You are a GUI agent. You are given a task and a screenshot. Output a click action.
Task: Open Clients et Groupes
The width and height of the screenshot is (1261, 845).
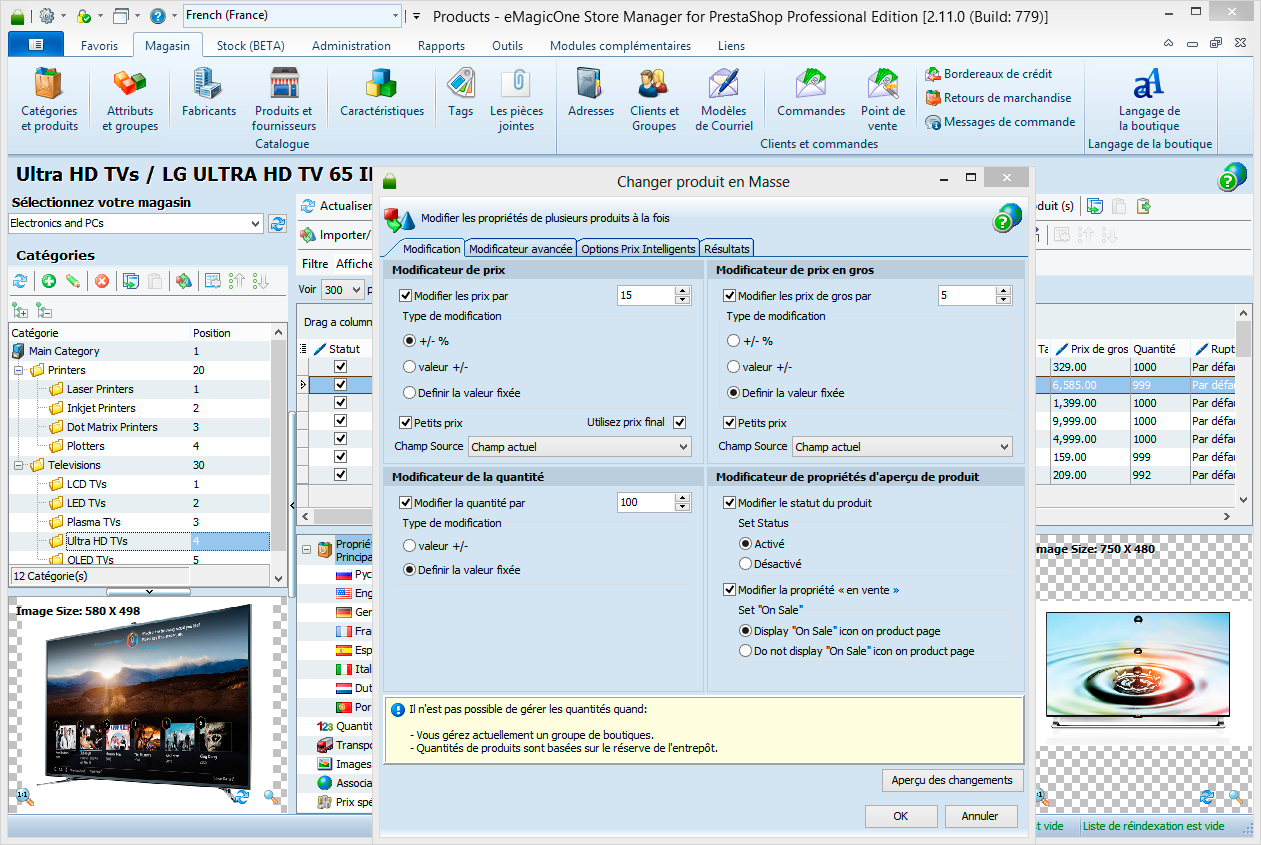pos(654,99)
